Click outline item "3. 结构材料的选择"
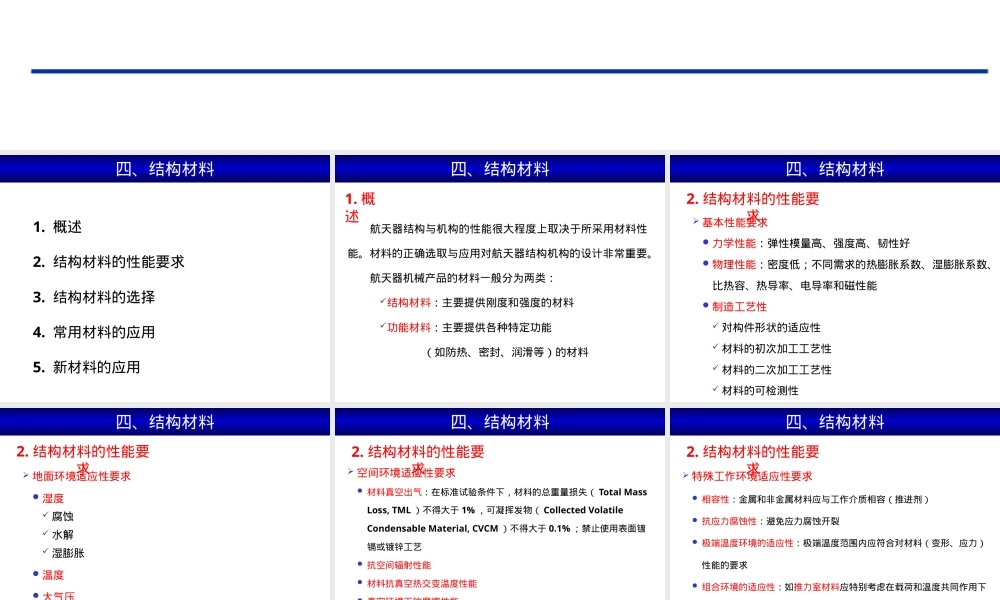 click(94, 297)
